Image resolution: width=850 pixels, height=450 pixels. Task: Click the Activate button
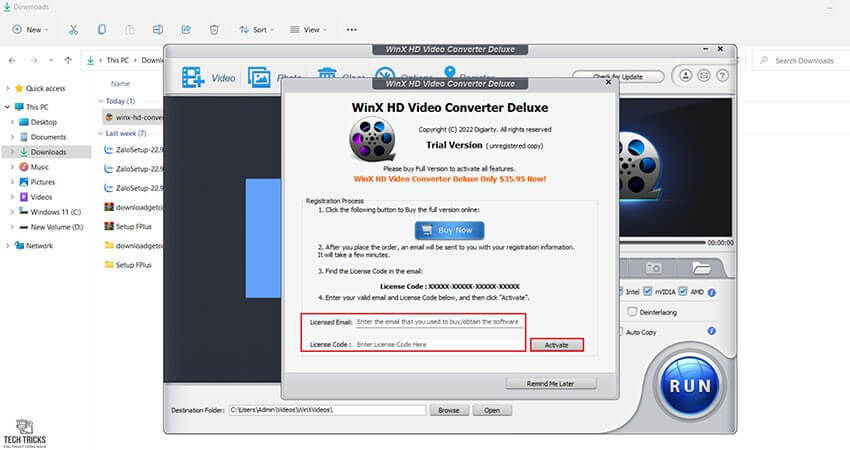pyautogui.click(x=557, y=345)
